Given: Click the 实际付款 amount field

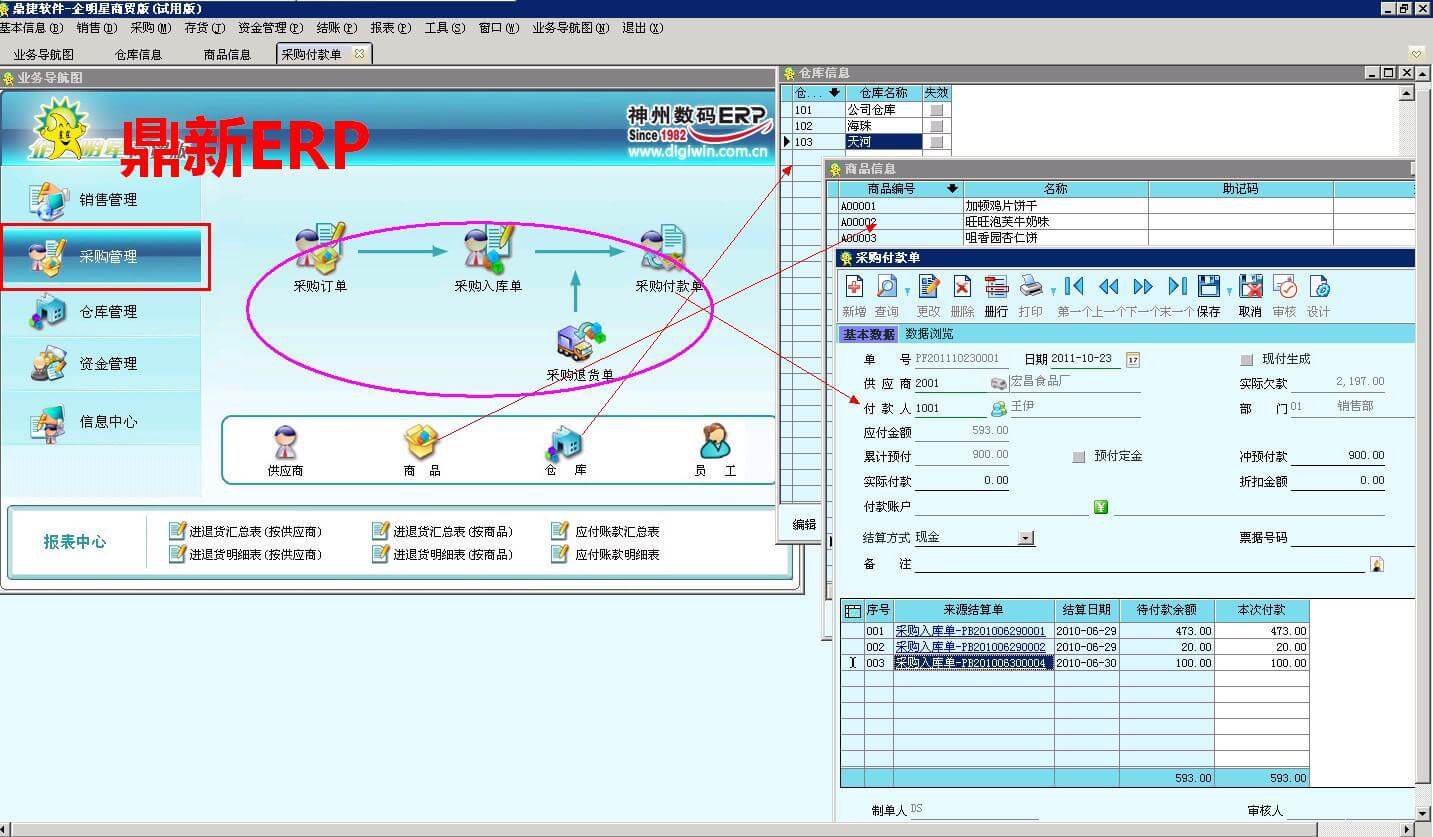Looking at the screenshot, I should [x=962, y=481].
